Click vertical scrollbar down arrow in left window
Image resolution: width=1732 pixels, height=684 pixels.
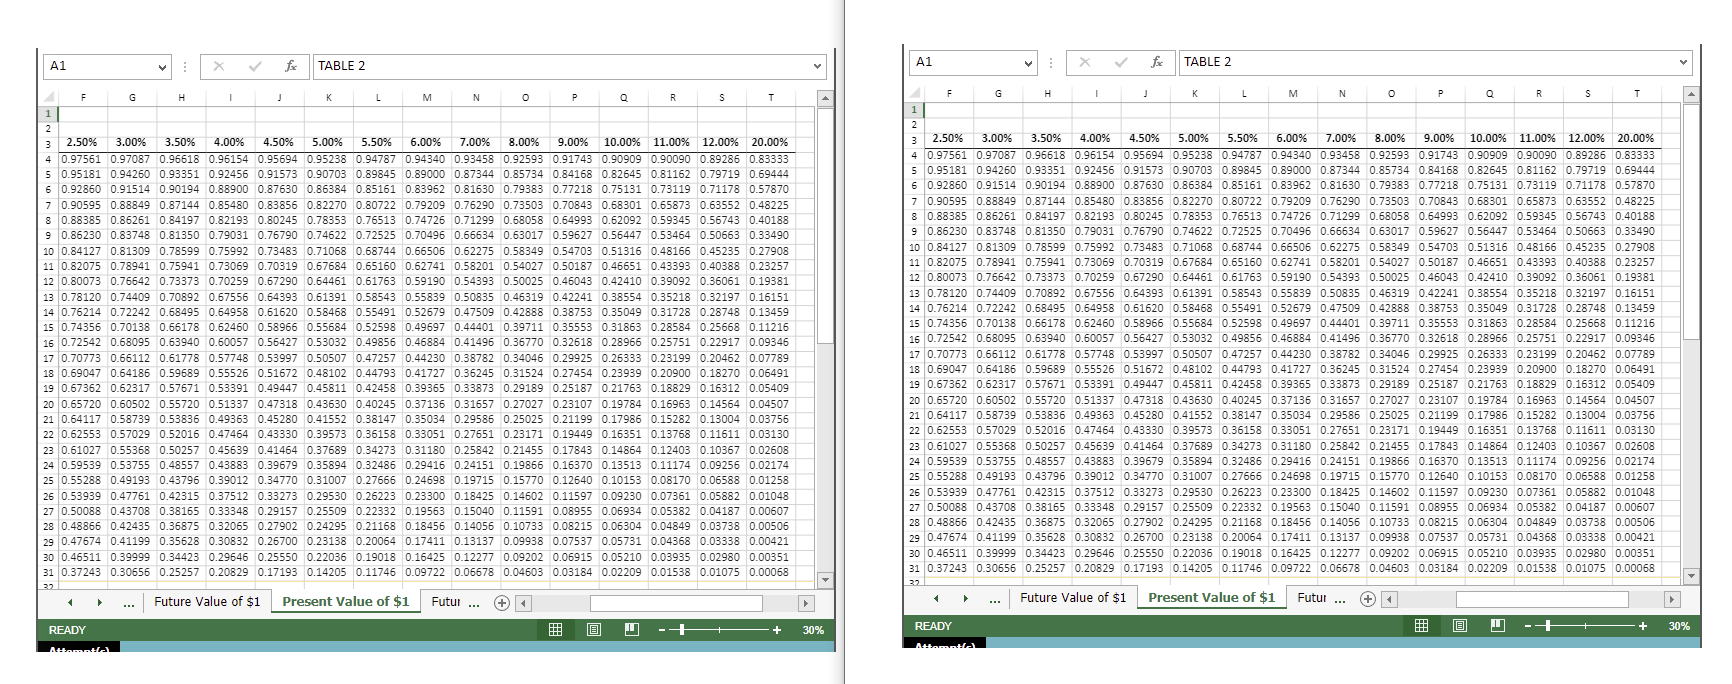pyautogui.click(x=825, y=580)
